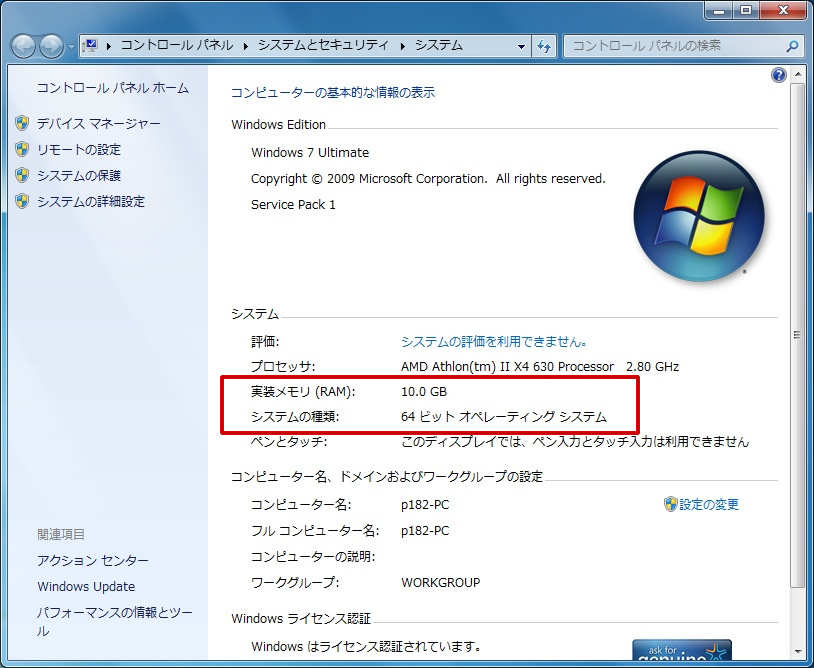Open Help with the blue question icon

coord(779,75)
